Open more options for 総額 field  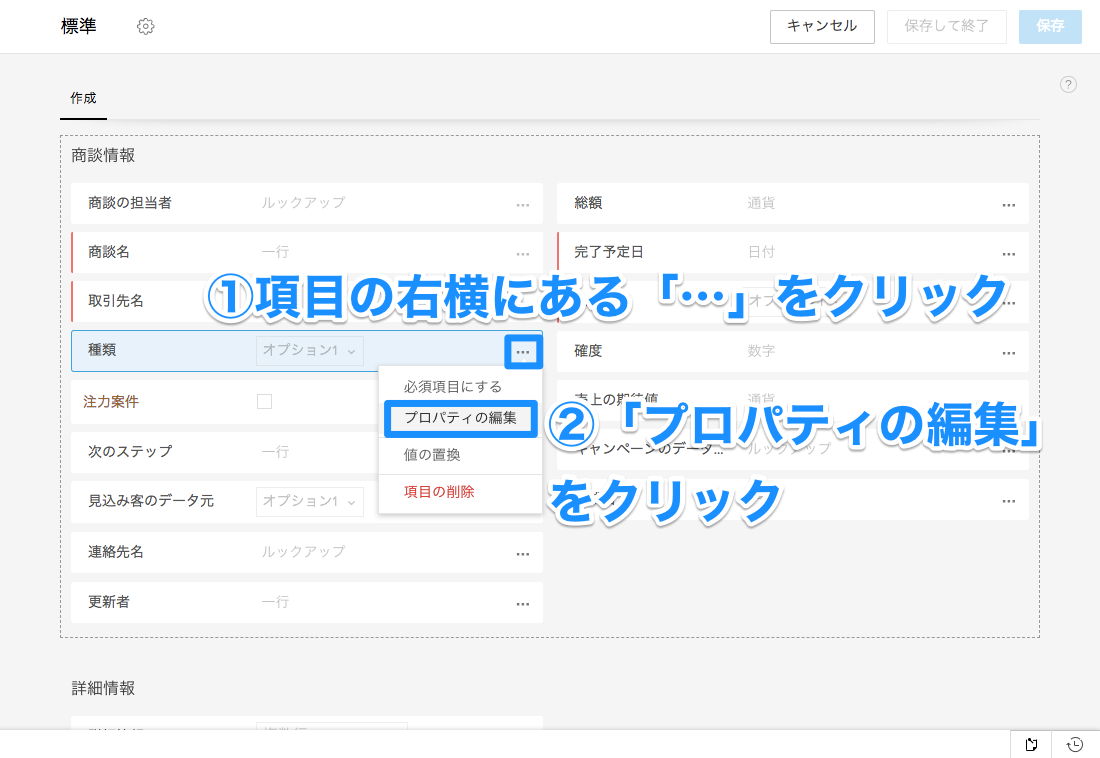pyautogui.click(x=1009, y=205)
